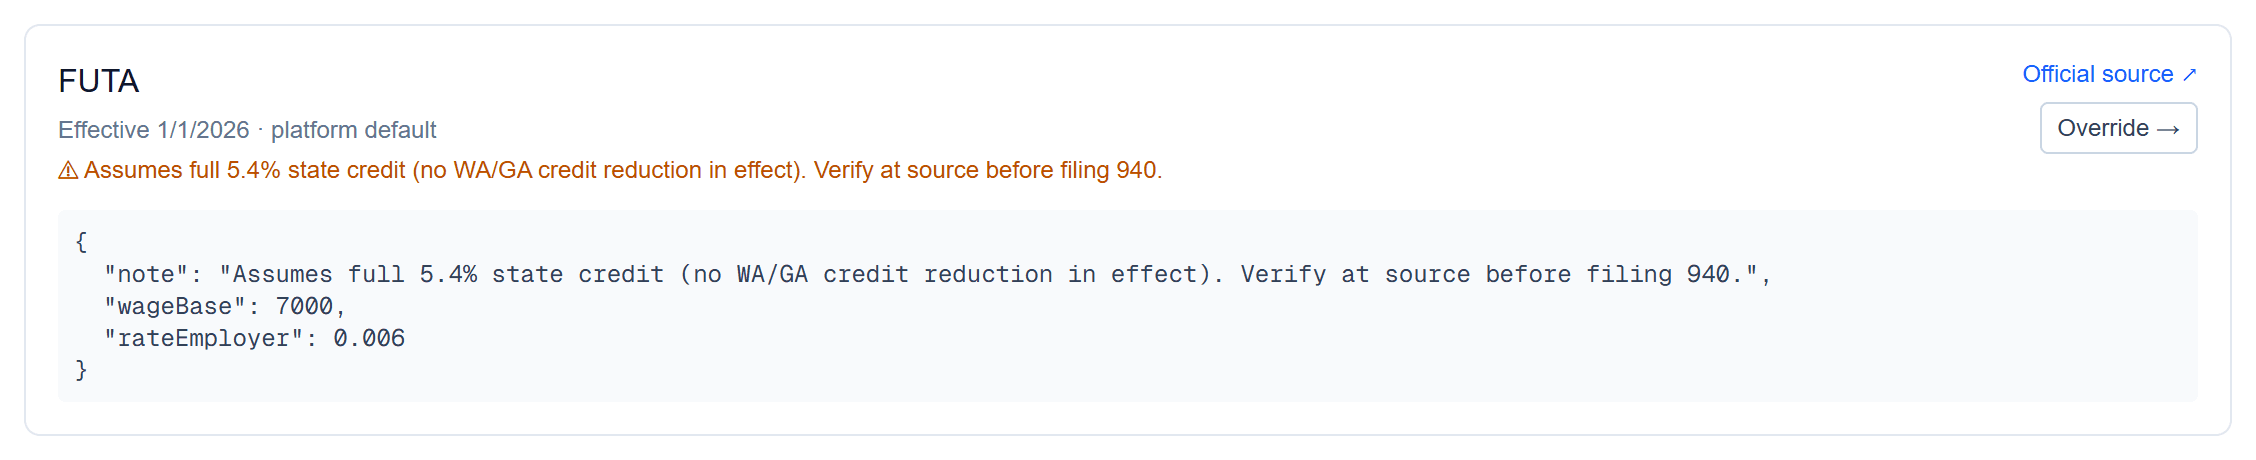This screenshot has width=2256, height=460.
Task: Click the 0.006 employer rate value
Action: click(x=369, y=339)
